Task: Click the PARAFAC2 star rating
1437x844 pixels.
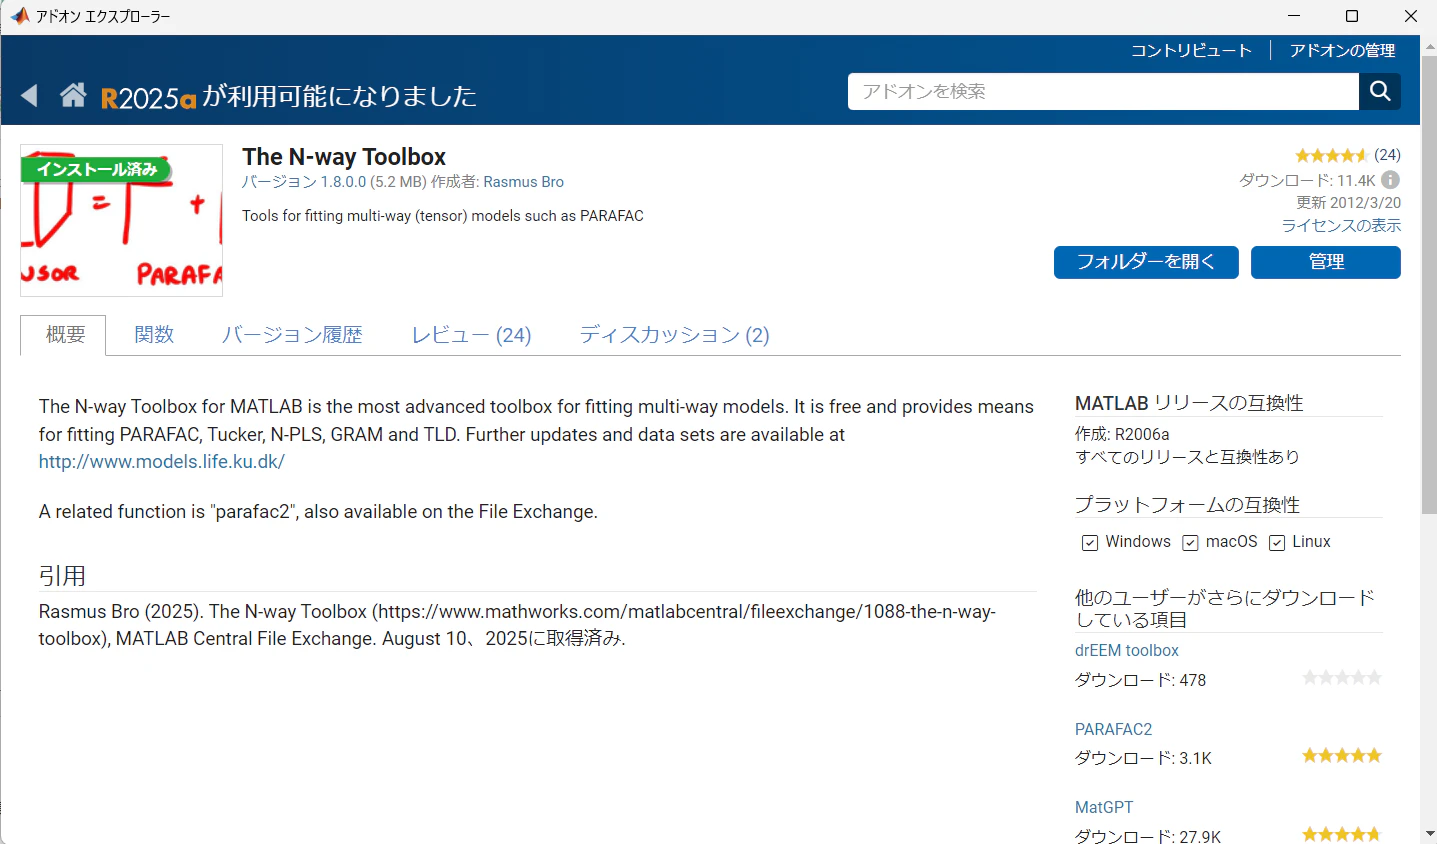Action: 1342,756
